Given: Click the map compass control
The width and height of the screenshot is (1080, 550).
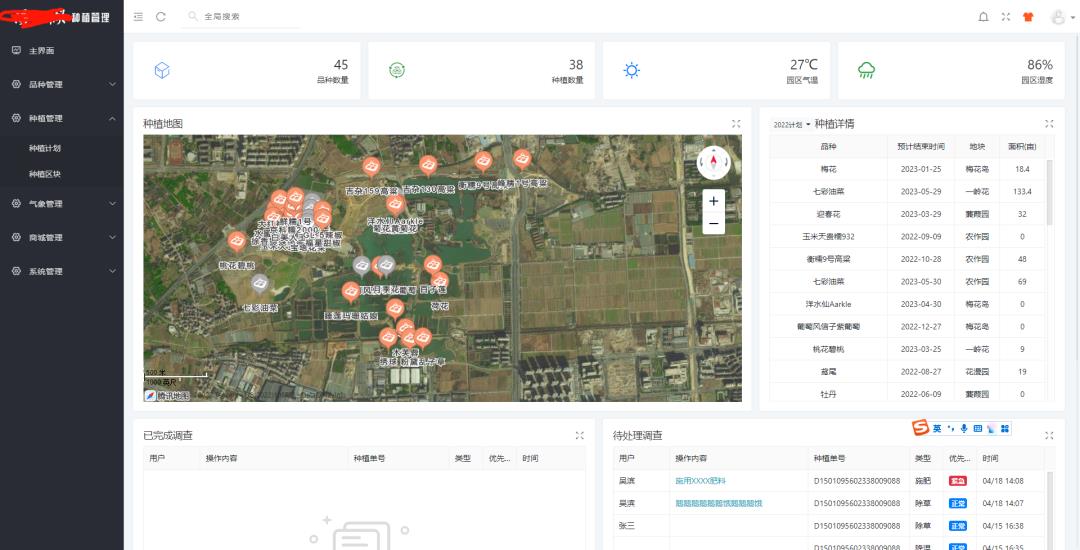Looking at the screenshot, I should coord(713,162).
